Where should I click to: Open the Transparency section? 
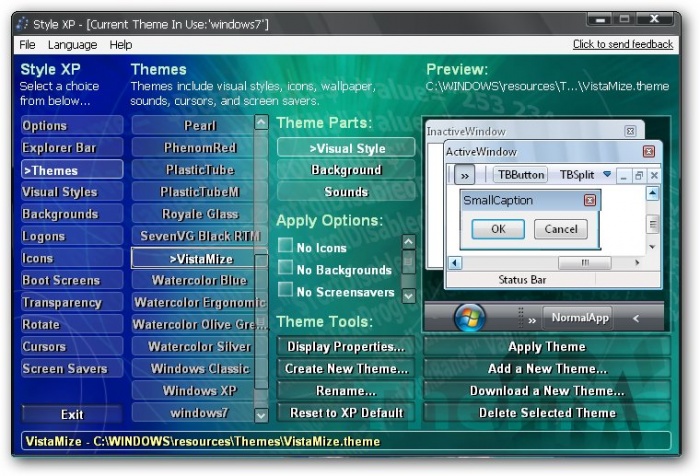[x=72, y=302]
